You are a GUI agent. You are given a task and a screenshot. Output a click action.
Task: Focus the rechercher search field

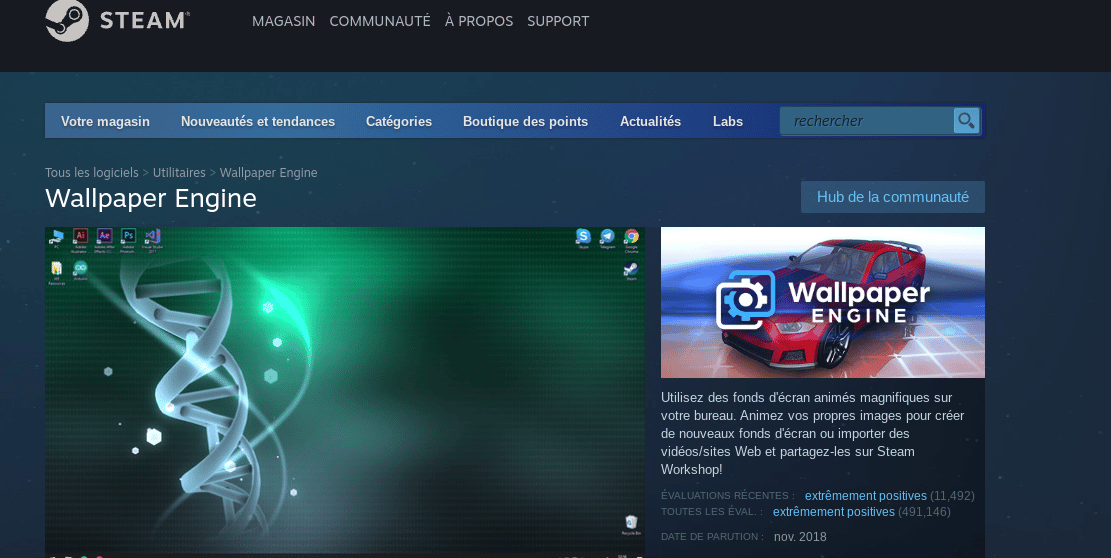click(865, 121)
